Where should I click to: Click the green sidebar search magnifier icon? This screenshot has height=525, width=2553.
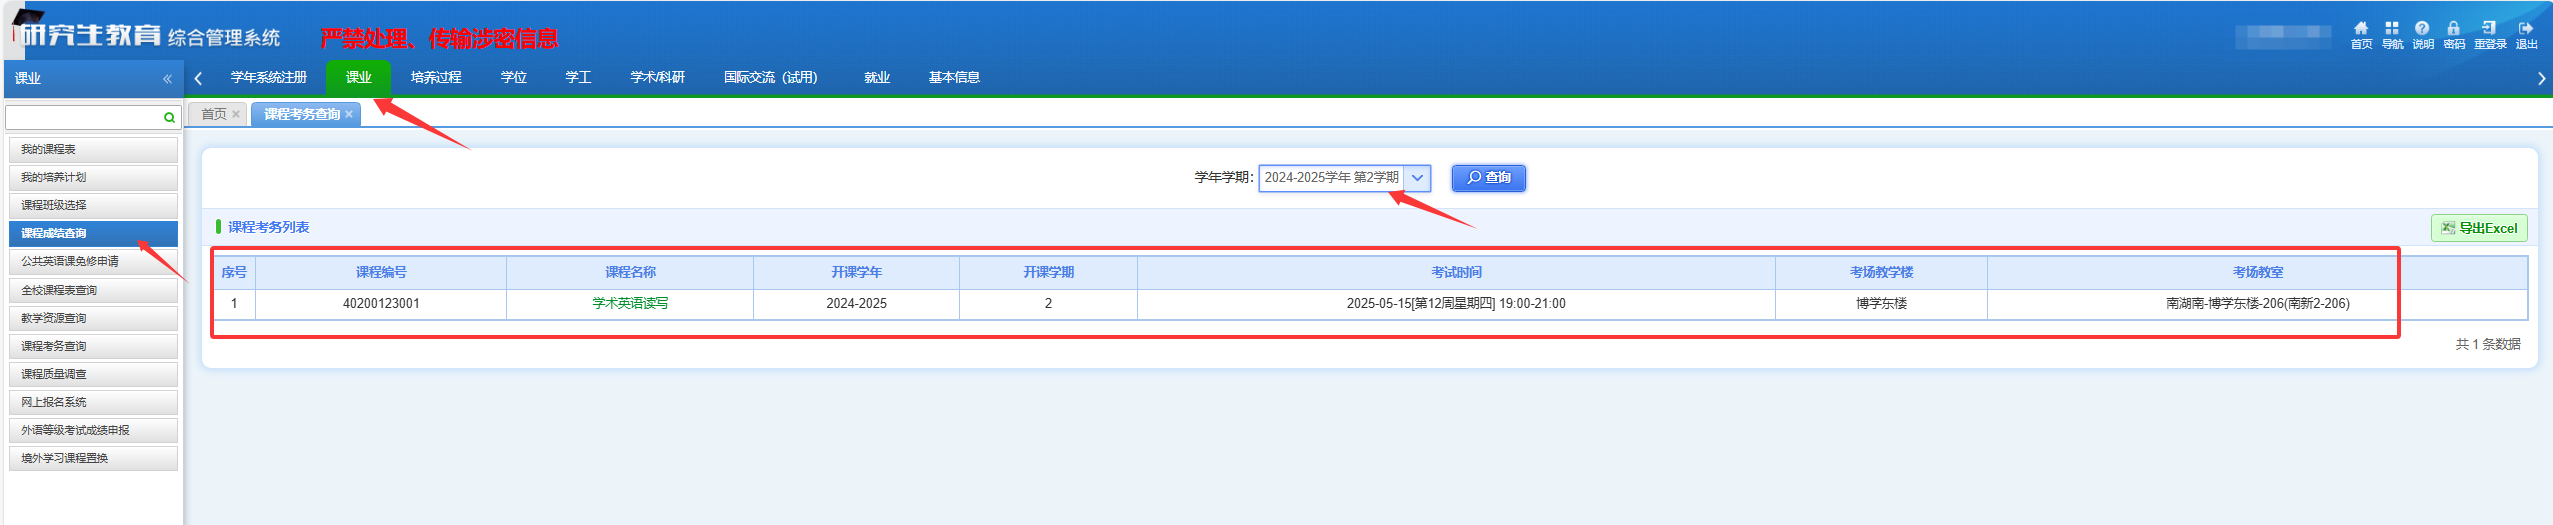click(x=169, y=118)
